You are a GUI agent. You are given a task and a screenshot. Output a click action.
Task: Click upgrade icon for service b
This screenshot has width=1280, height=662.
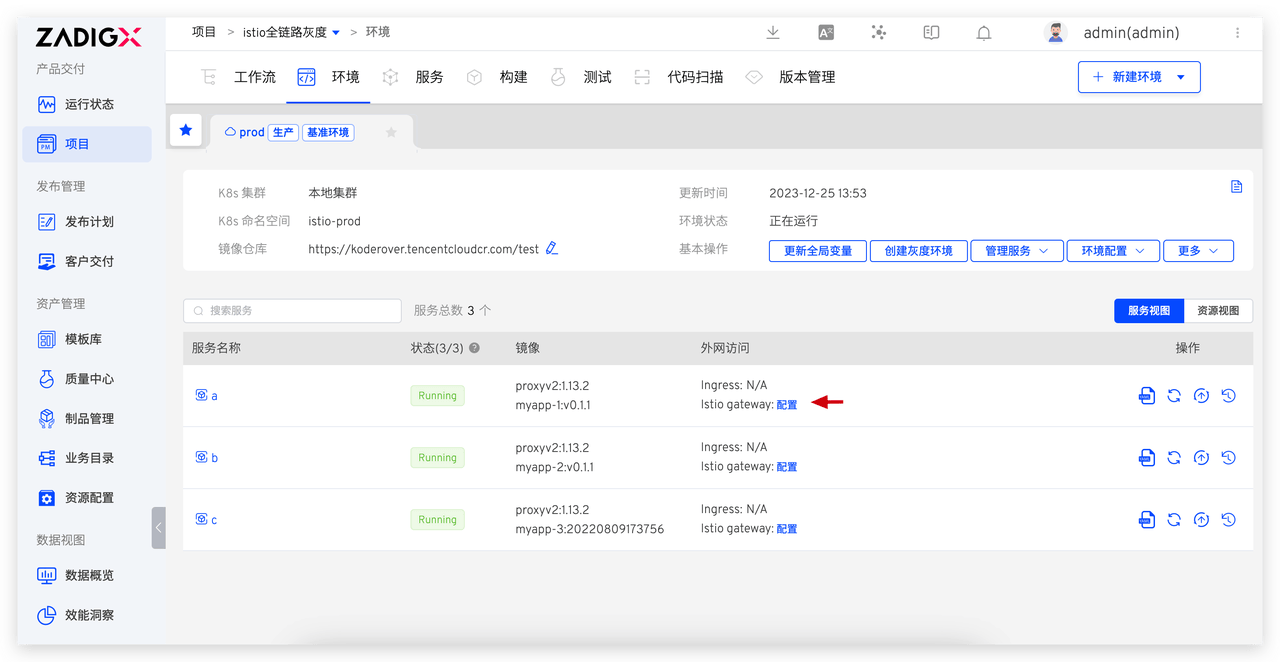click(1201, 458)
